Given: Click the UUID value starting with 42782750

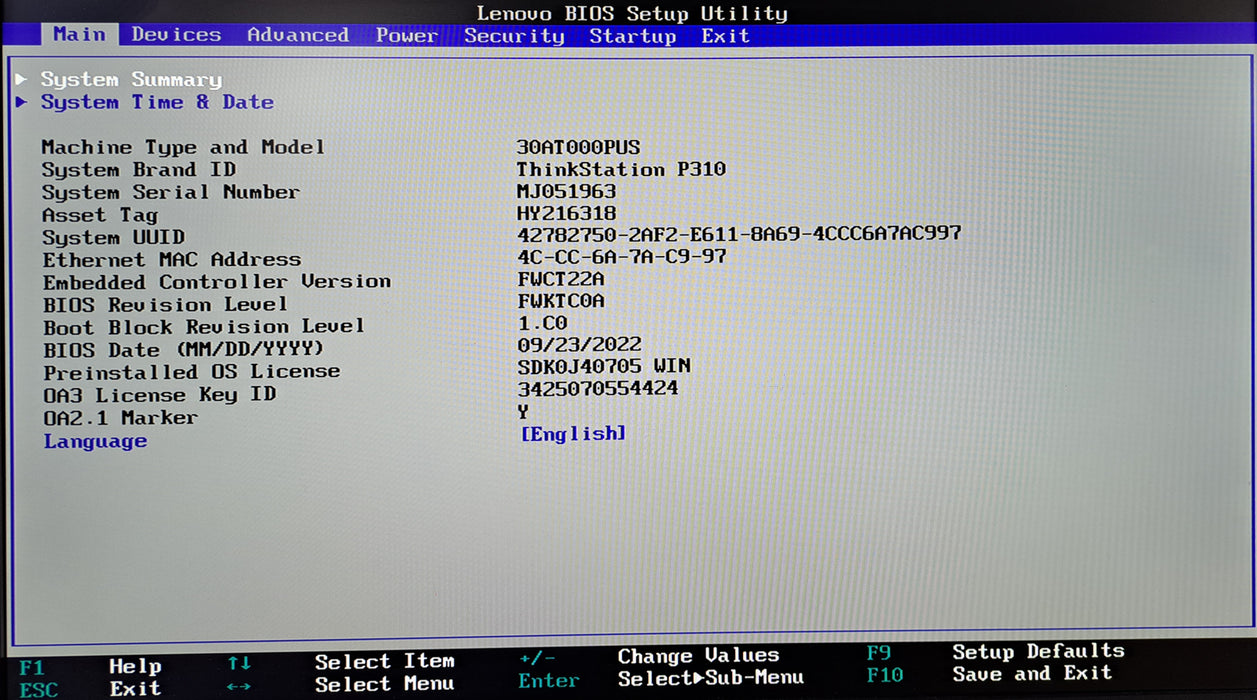Looking at the screenshot, I should [x=739, y=233].
